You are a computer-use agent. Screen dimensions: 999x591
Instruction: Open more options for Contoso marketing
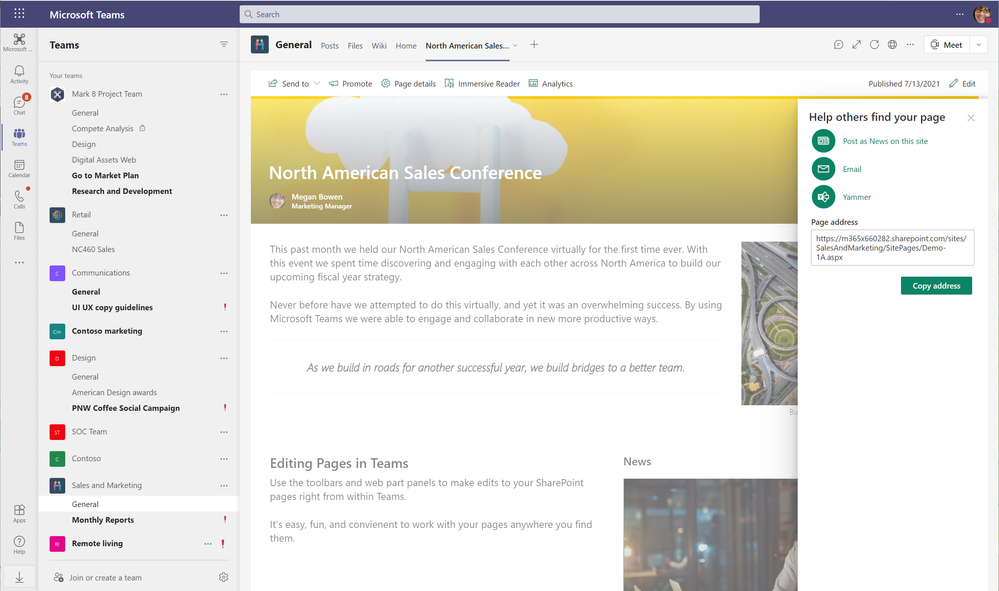coord(224,331)
